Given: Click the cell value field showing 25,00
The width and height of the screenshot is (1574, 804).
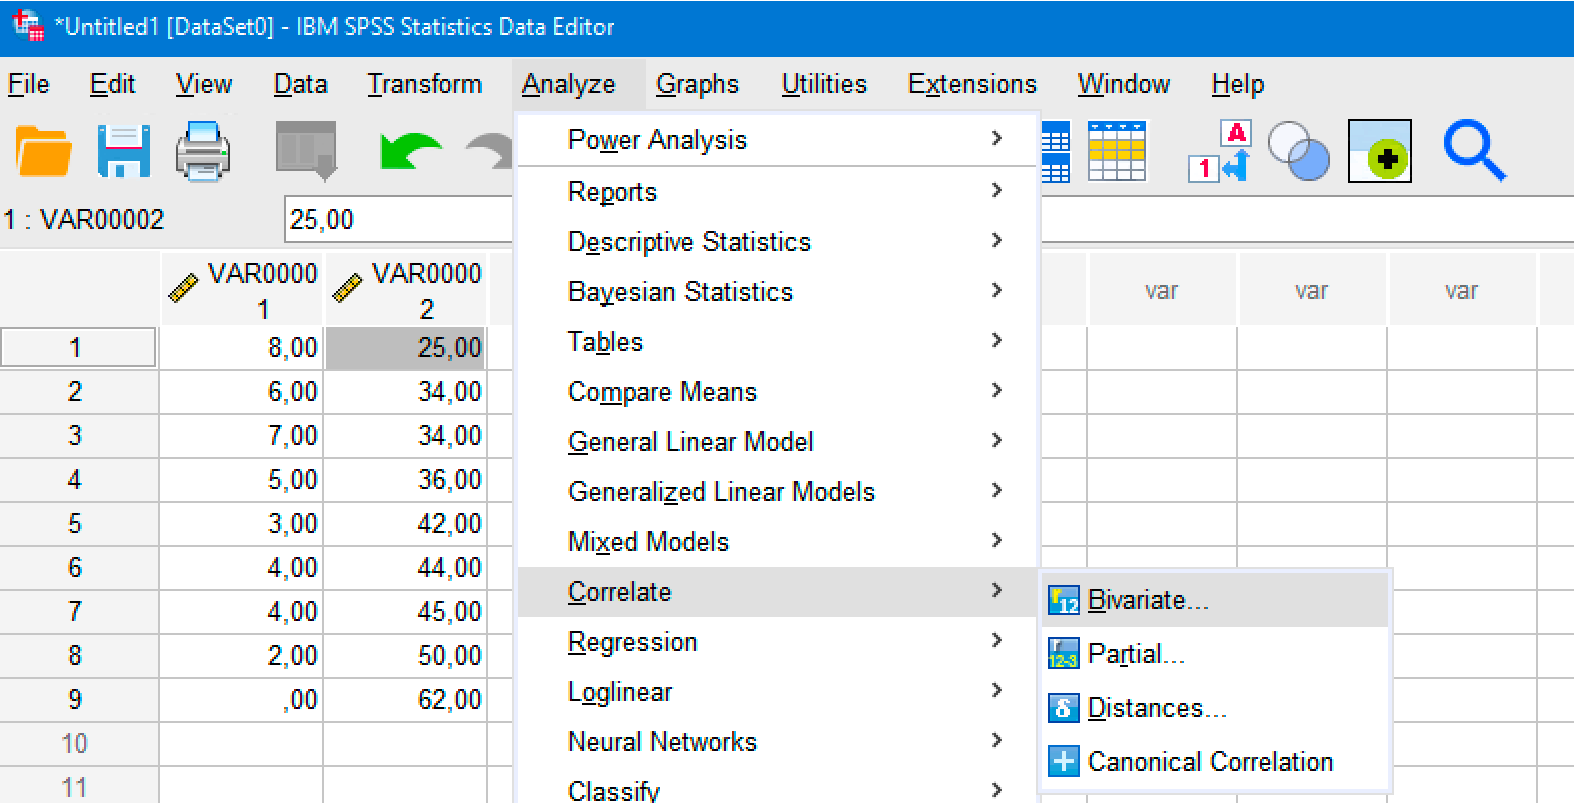Looking at the screenshot, I should click(x=398, y=220).
